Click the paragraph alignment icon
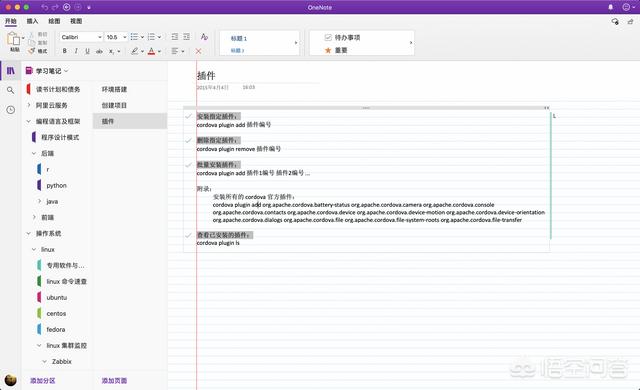 point(175,51)
